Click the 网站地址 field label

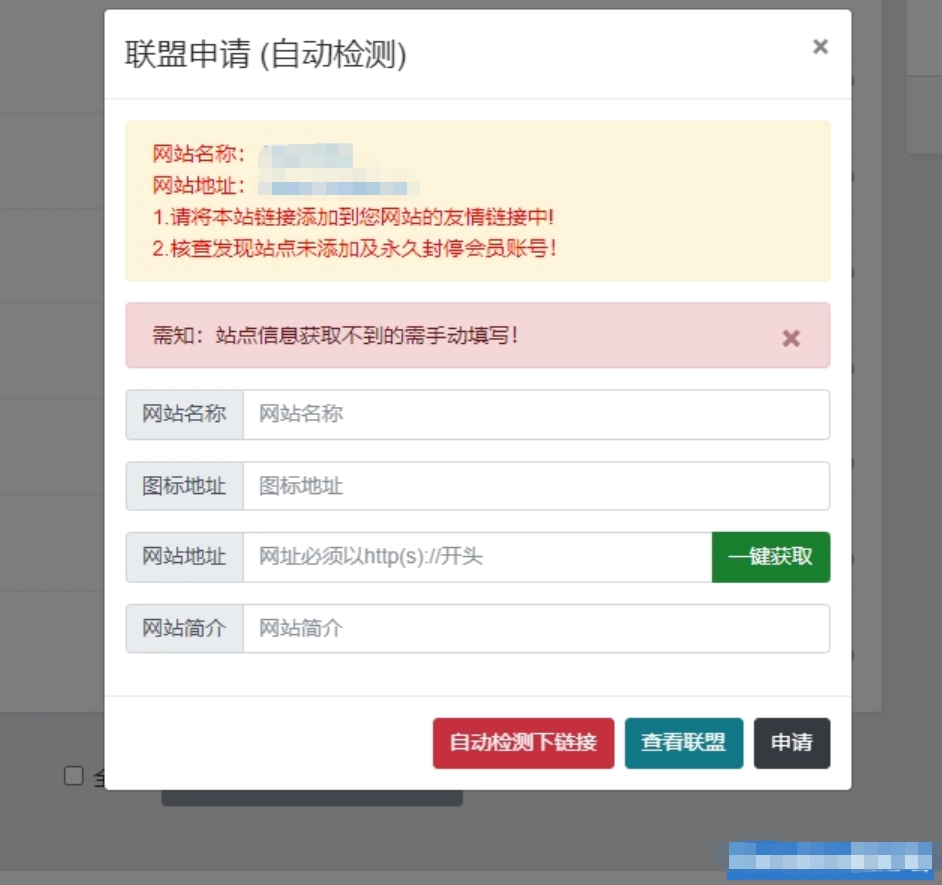184,557
